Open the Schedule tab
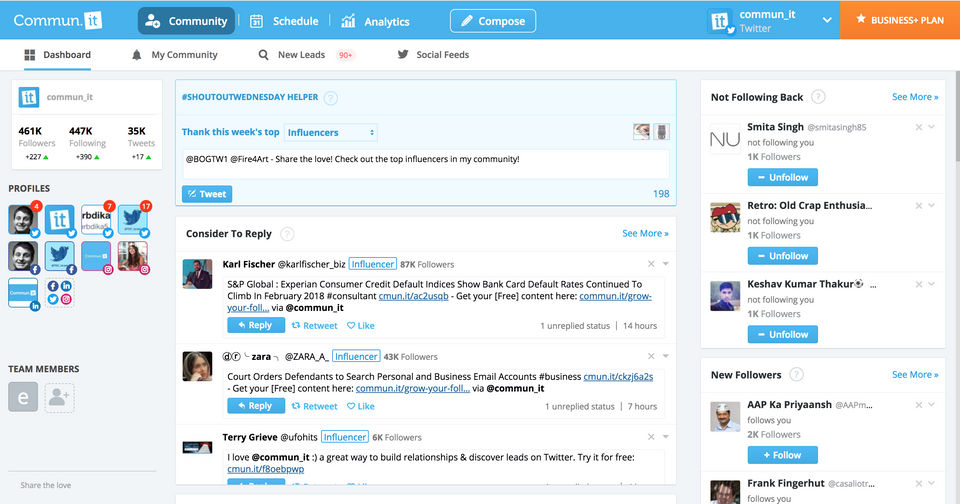Image resolution: width=960 pixels, height=504 pixels. 284,21
